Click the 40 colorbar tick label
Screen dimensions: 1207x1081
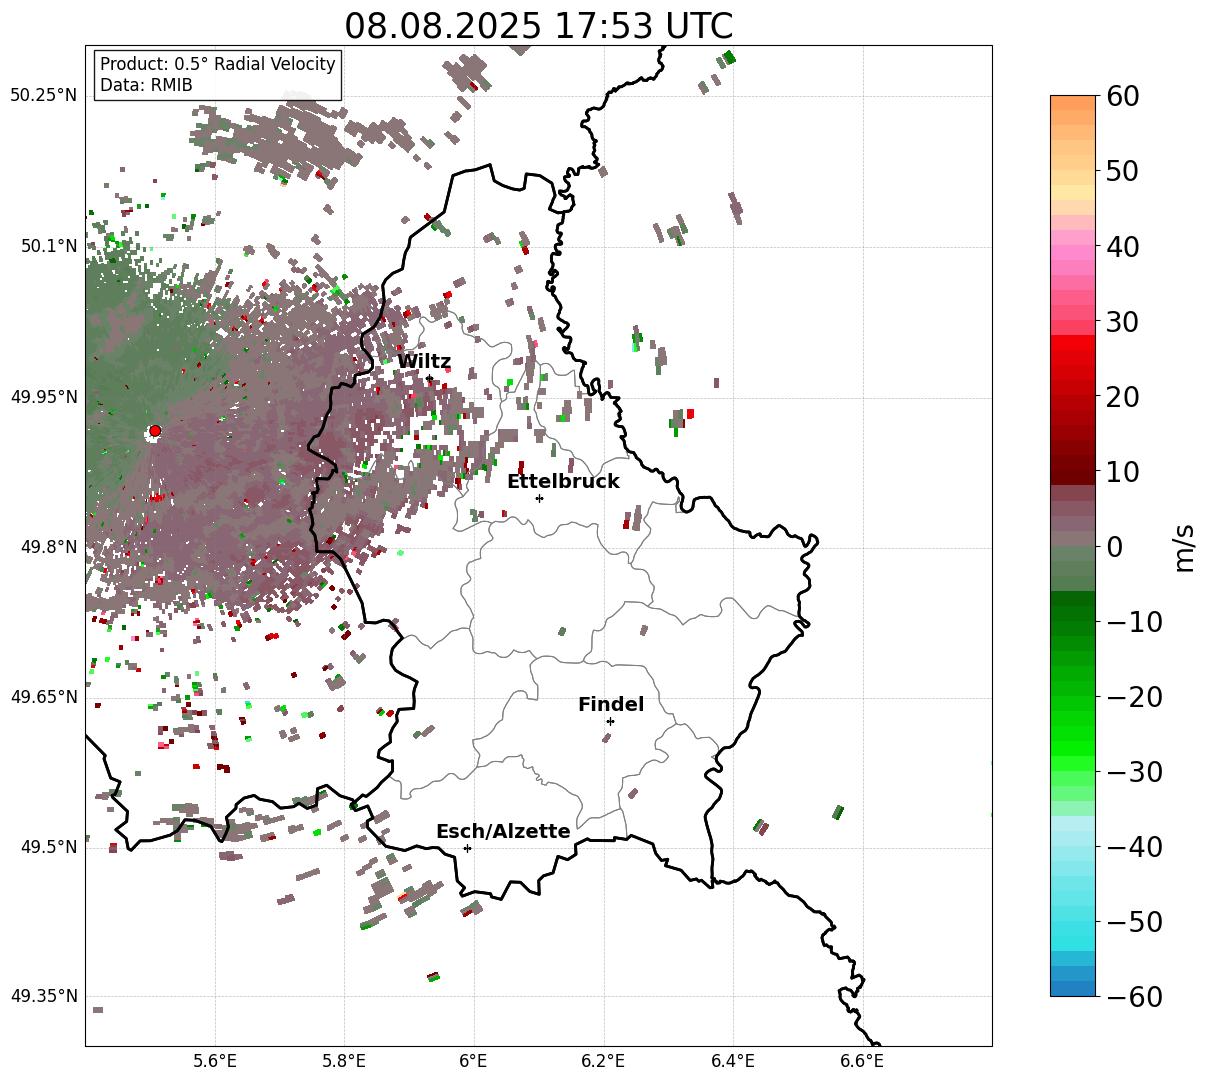1123,246
